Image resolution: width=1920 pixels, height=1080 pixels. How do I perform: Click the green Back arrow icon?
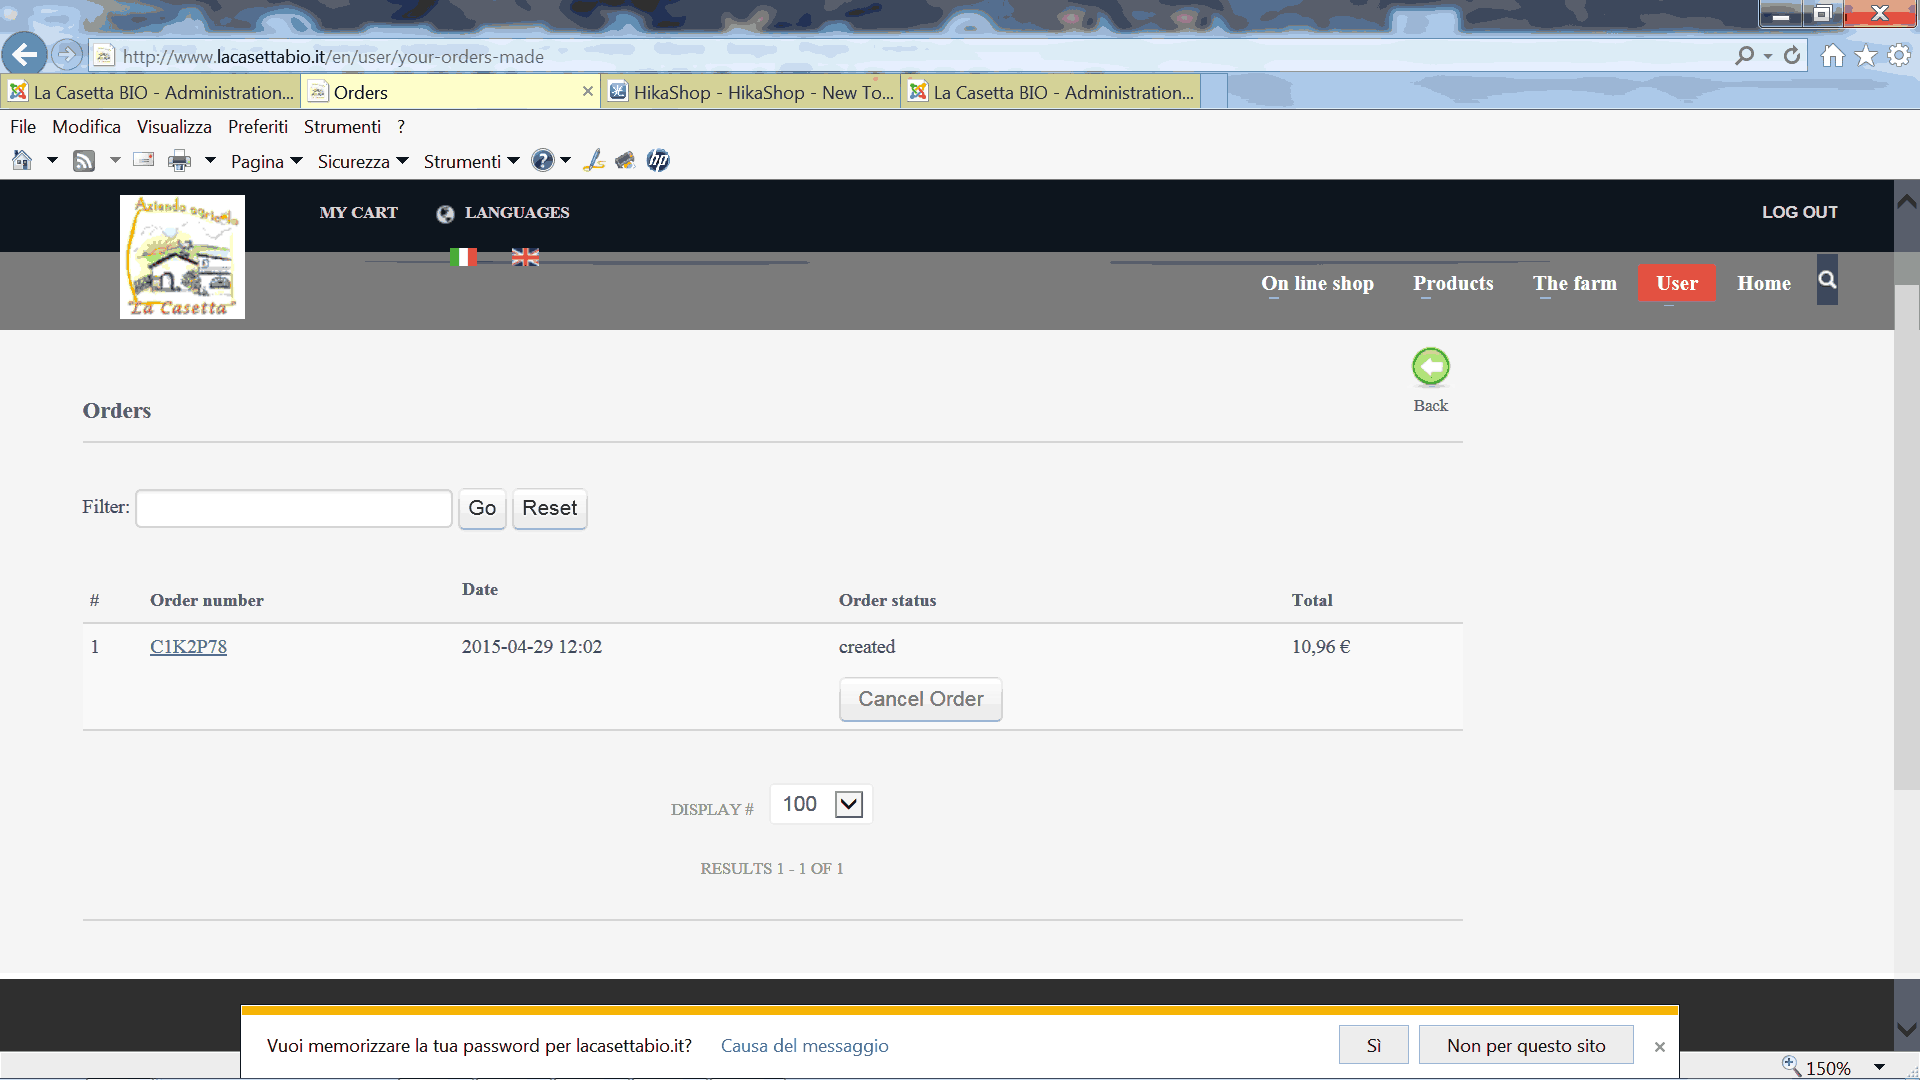pos(1430,367)
